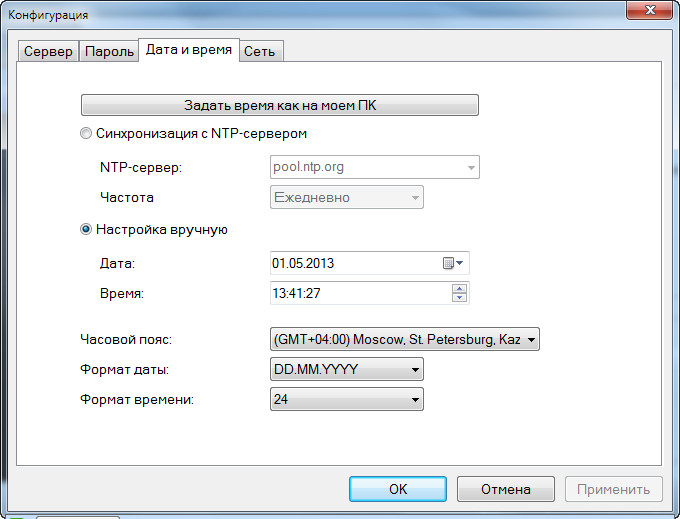
Task: Open the Формат даты dropdown
Action: point(414,370)
